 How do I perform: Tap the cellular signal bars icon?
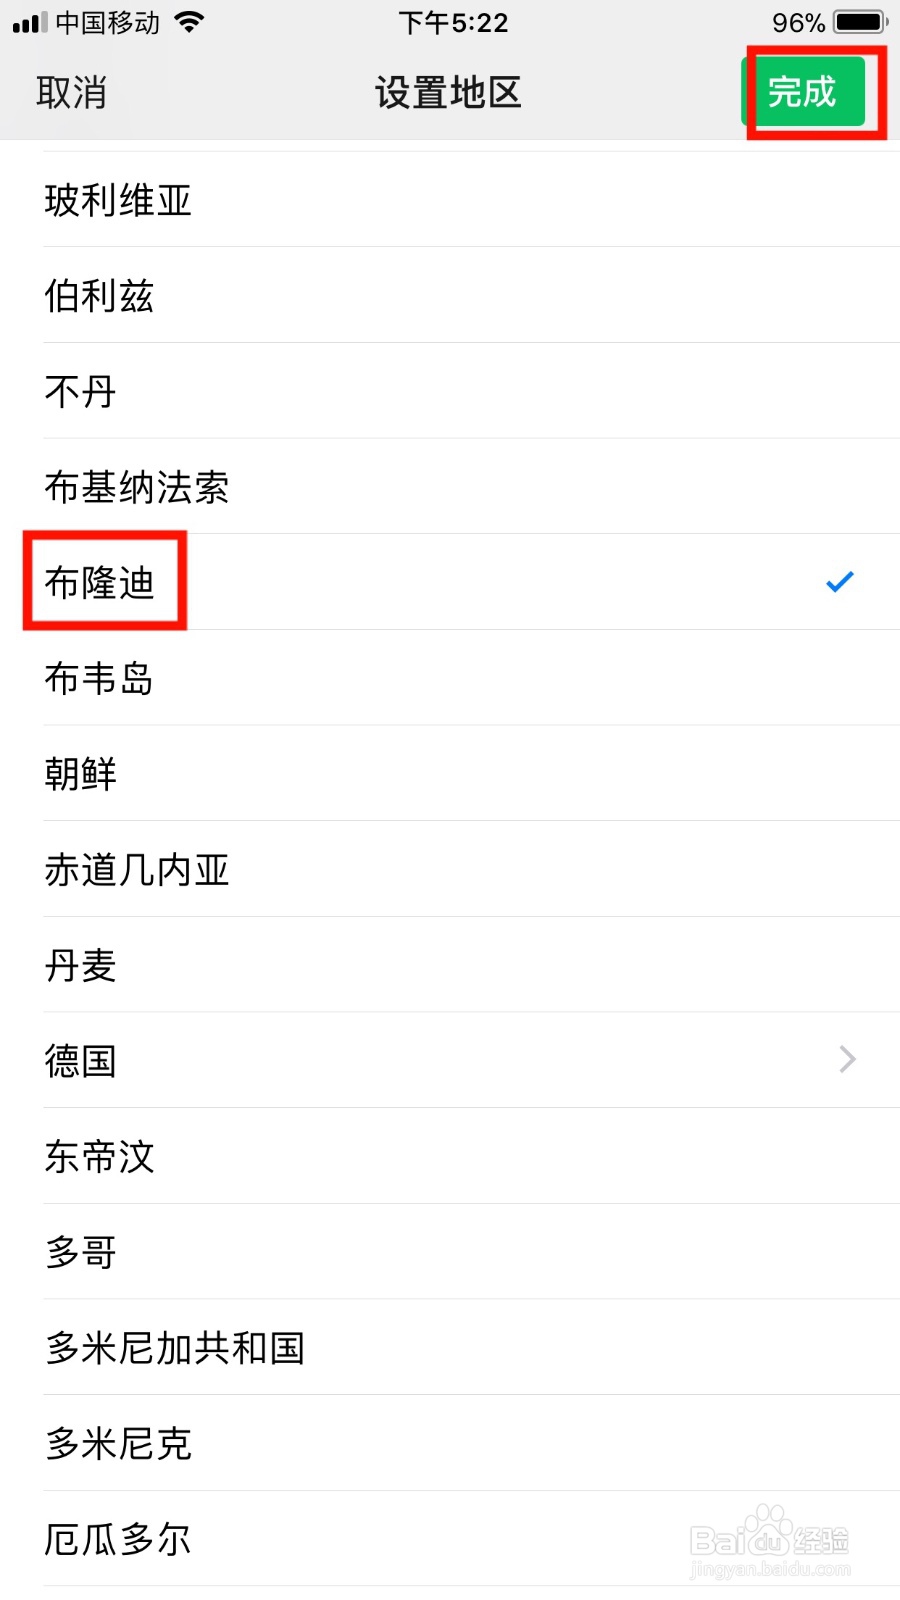(x=30, y=23)
